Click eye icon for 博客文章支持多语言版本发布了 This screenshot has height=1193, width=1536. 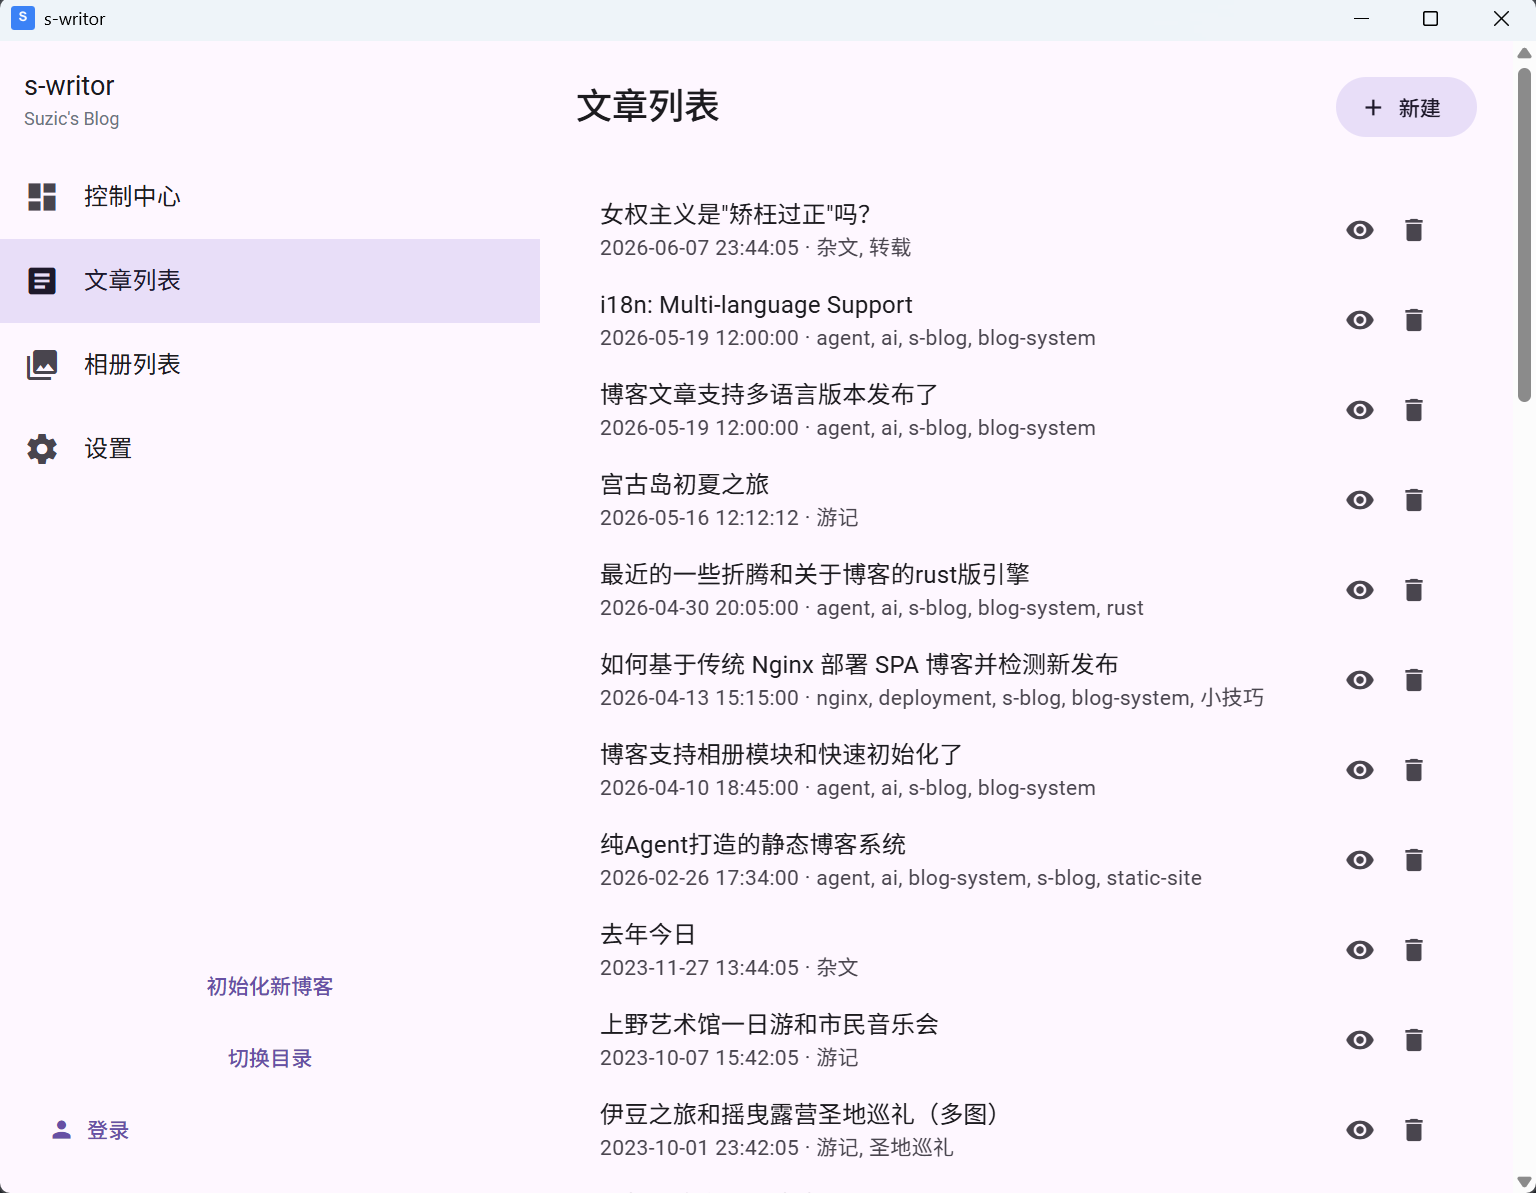[1360, 410]
